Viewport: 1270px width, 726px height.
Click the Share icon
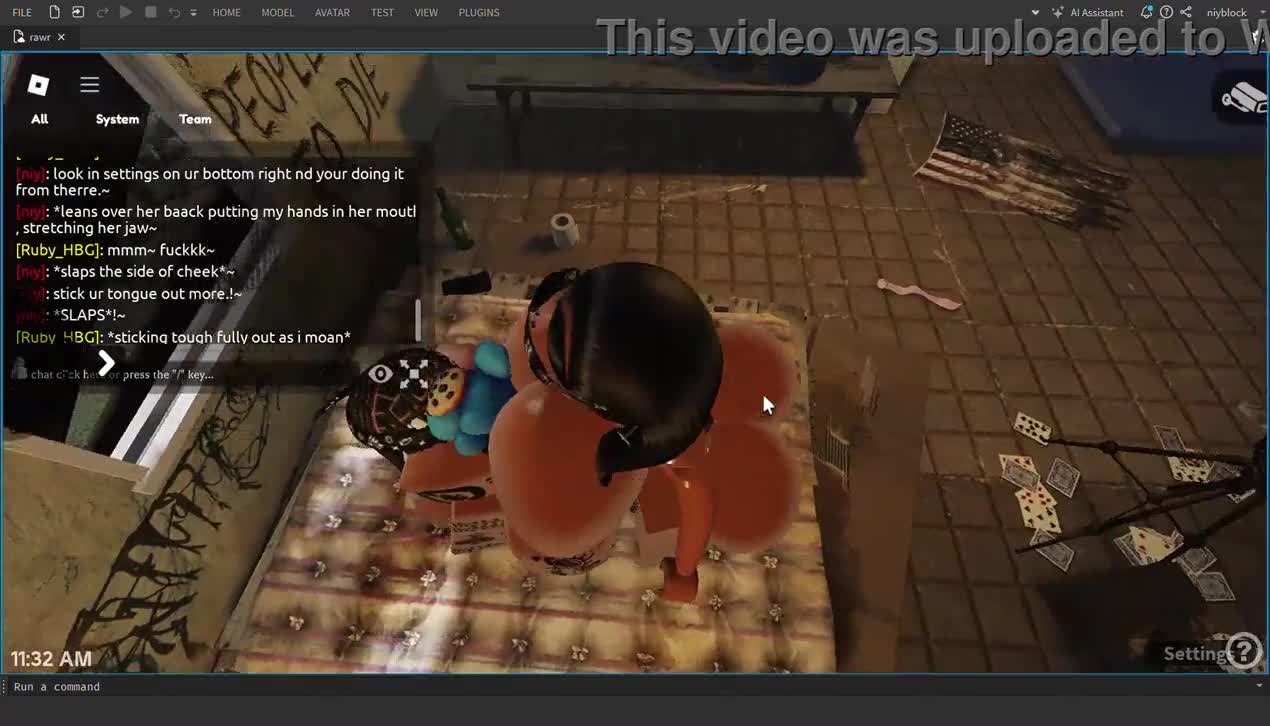point(1186,12)
